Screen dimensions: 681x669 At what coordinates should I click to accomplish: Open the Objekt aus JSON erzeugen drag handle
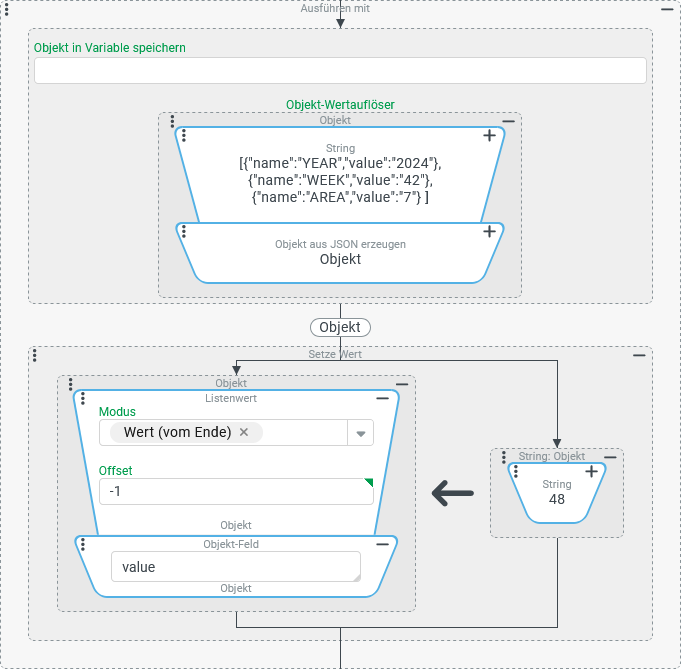click(x=184, y=232)
